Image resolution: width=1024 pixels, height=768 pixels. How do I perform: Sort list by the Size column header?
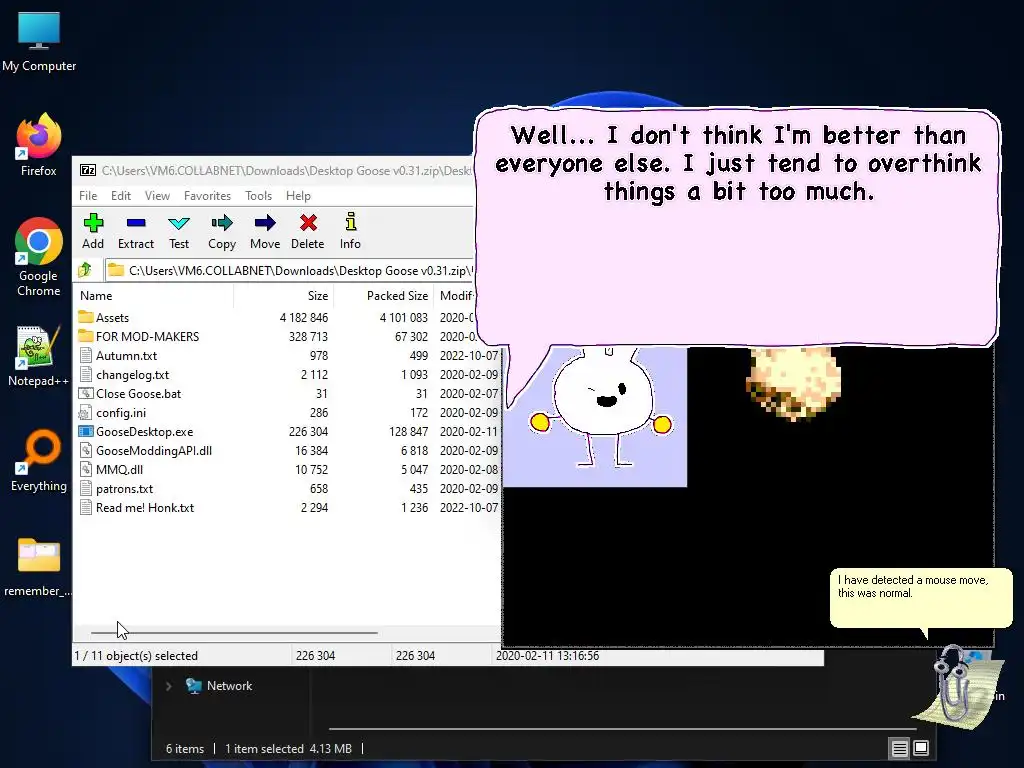pyautogui.click(x=284, y=296)
